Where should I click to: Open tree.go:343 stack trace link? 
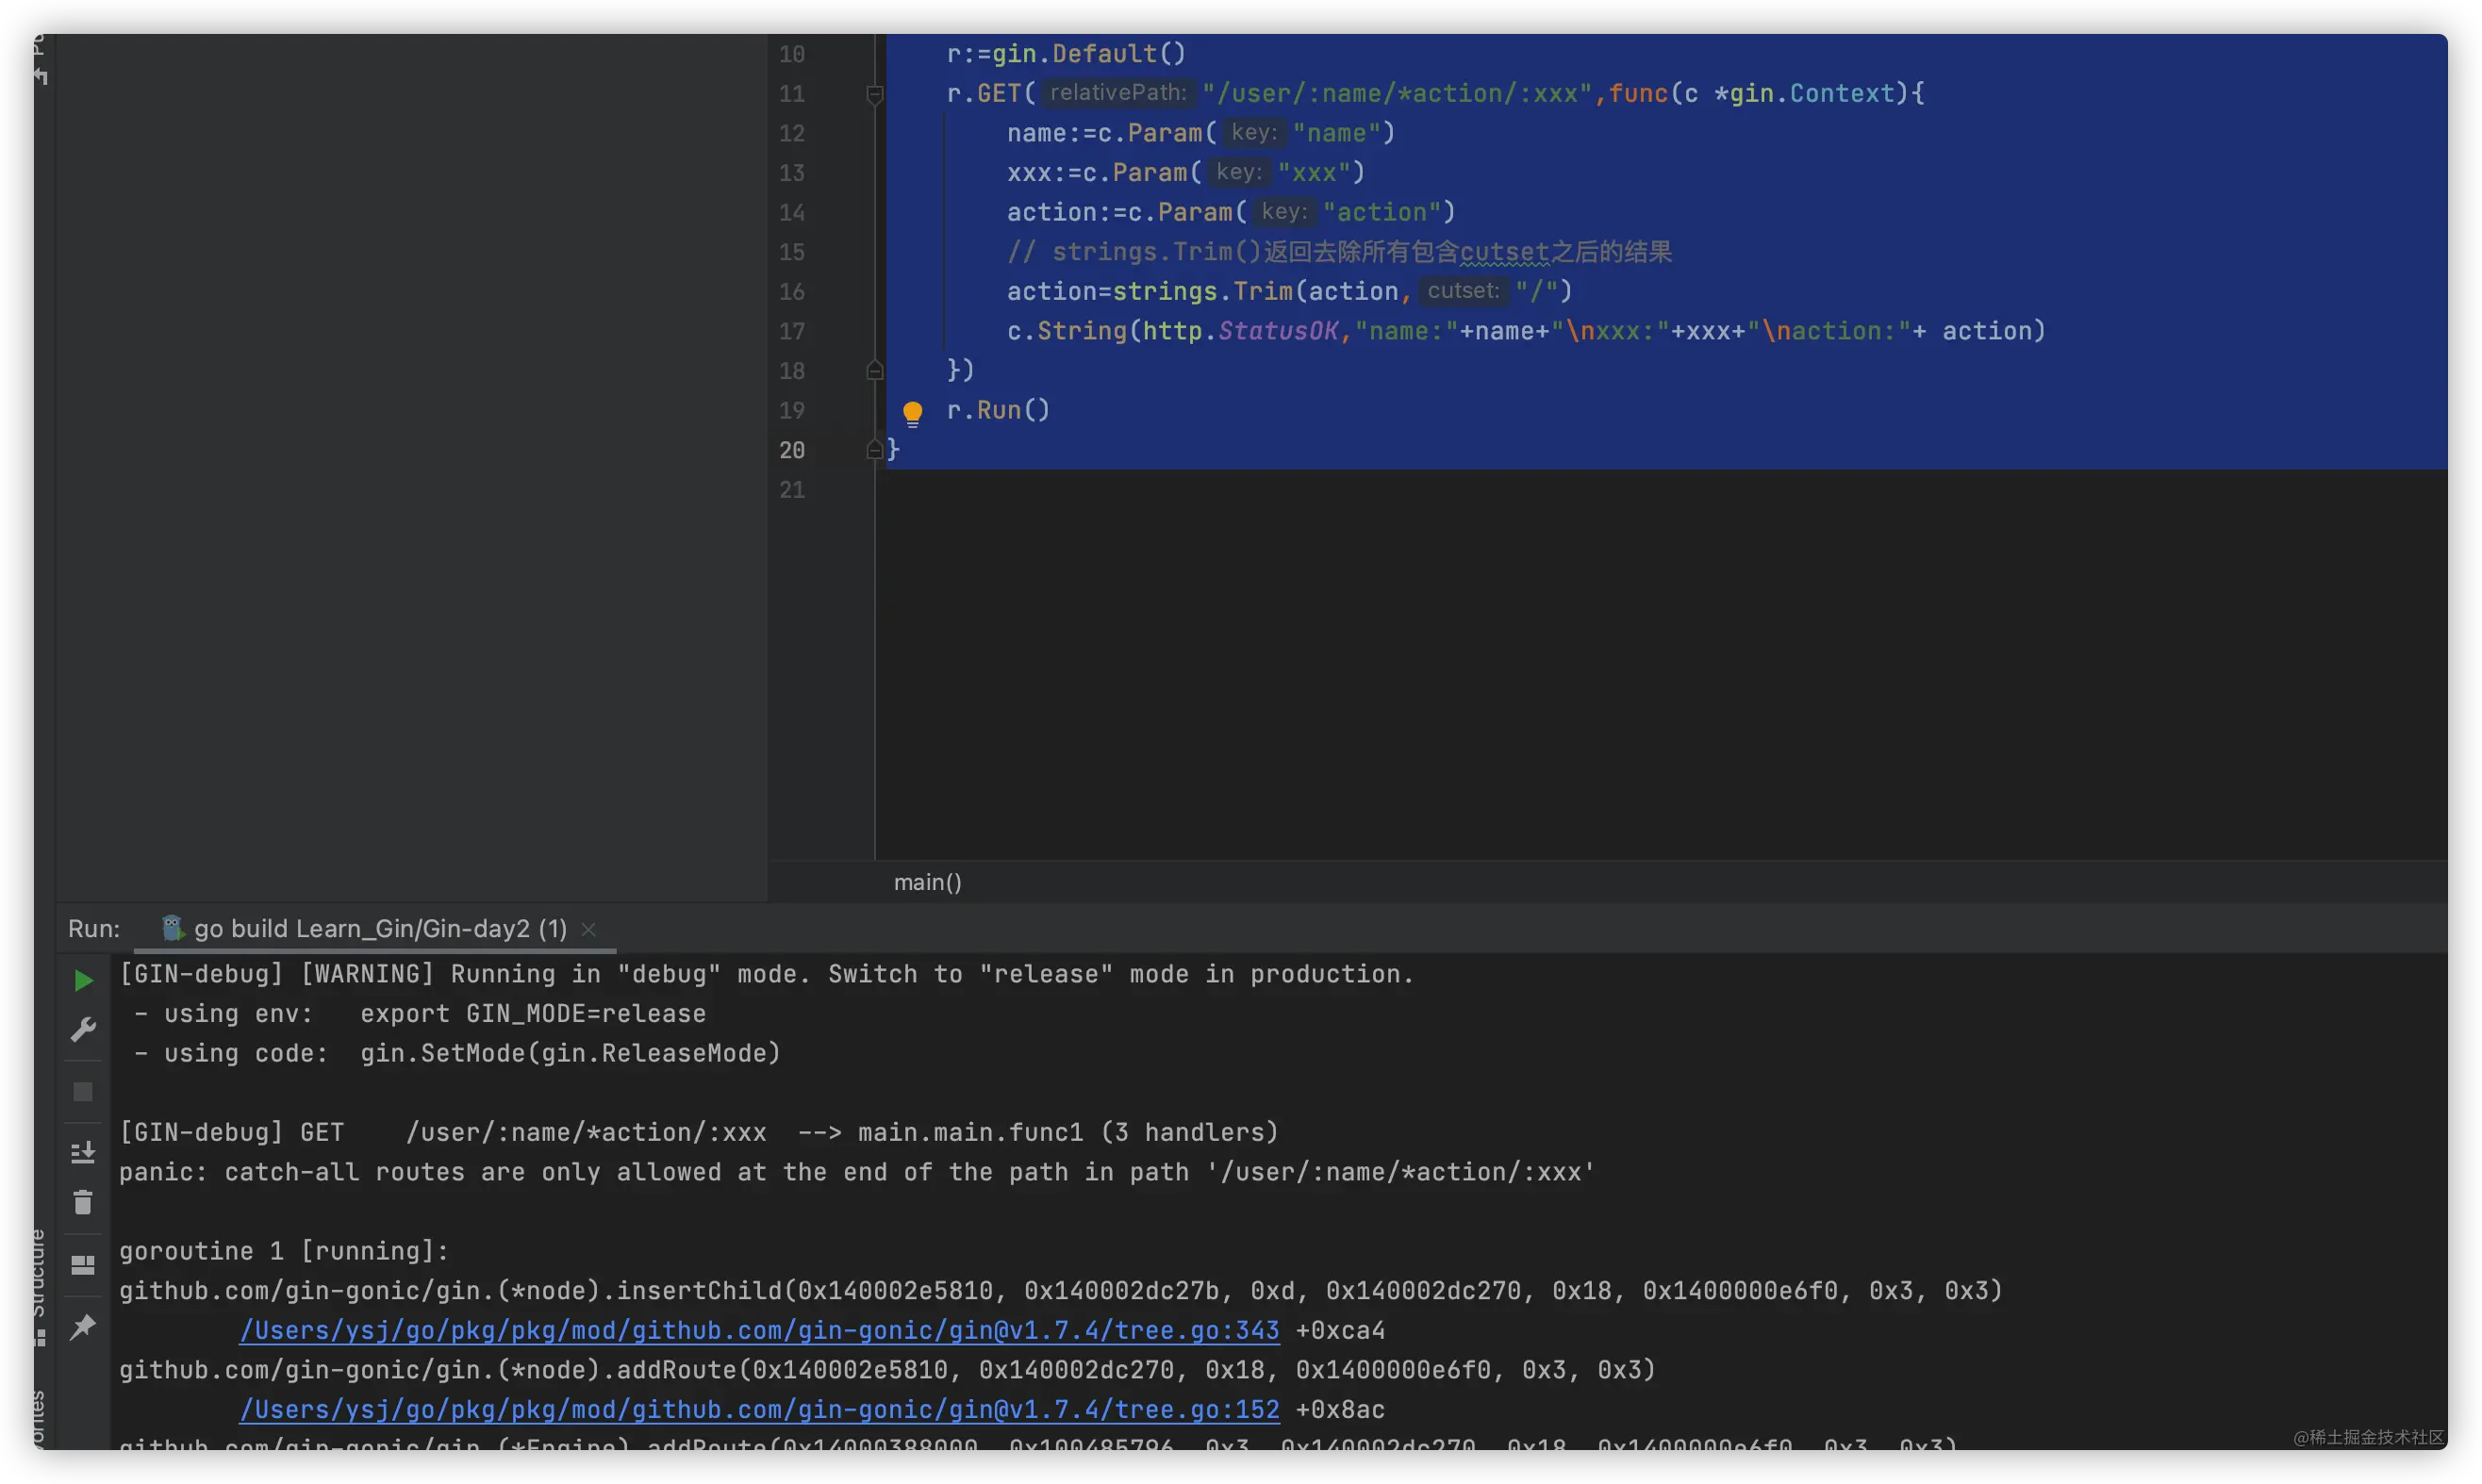click(759, 1330)
